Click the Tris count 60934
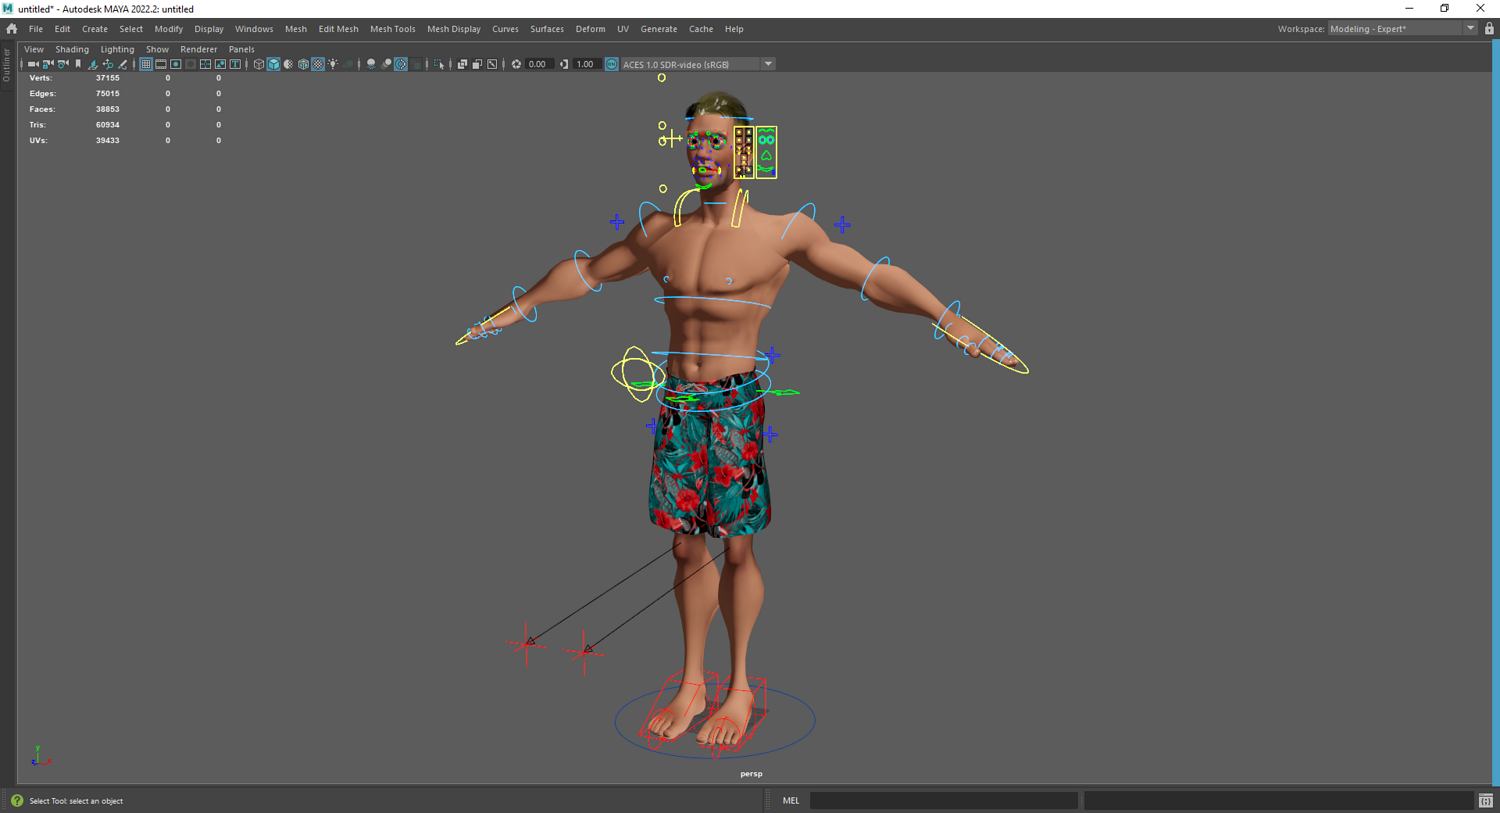1500x813 pixels. click(107, 125)
